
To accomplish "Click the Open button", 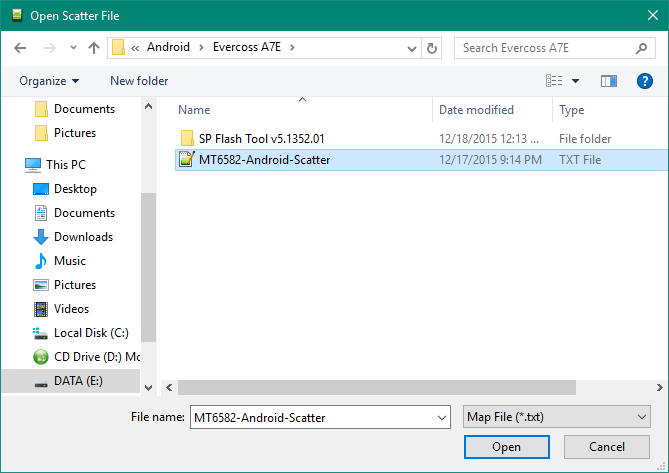I will click(x=506, y=447).
